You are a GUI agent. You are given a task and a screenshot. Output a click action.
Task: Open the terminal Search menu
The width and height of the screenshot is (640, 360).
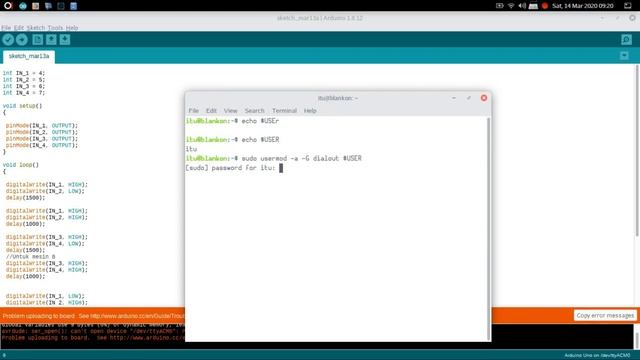[254, 111]
